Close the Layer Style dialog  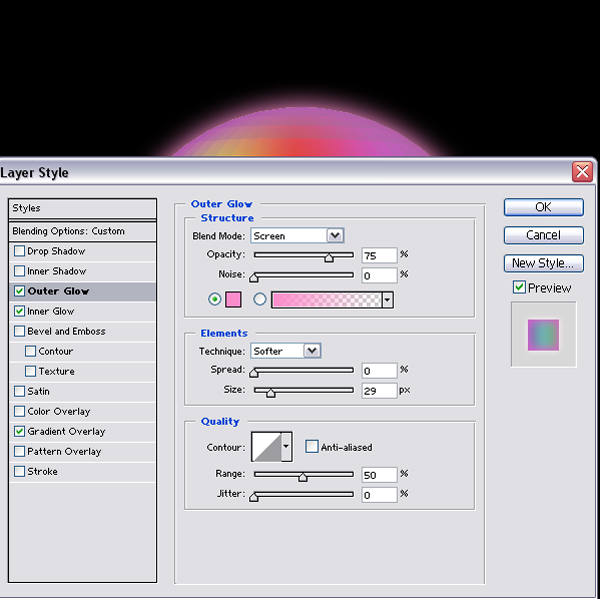tap(582, 171)
